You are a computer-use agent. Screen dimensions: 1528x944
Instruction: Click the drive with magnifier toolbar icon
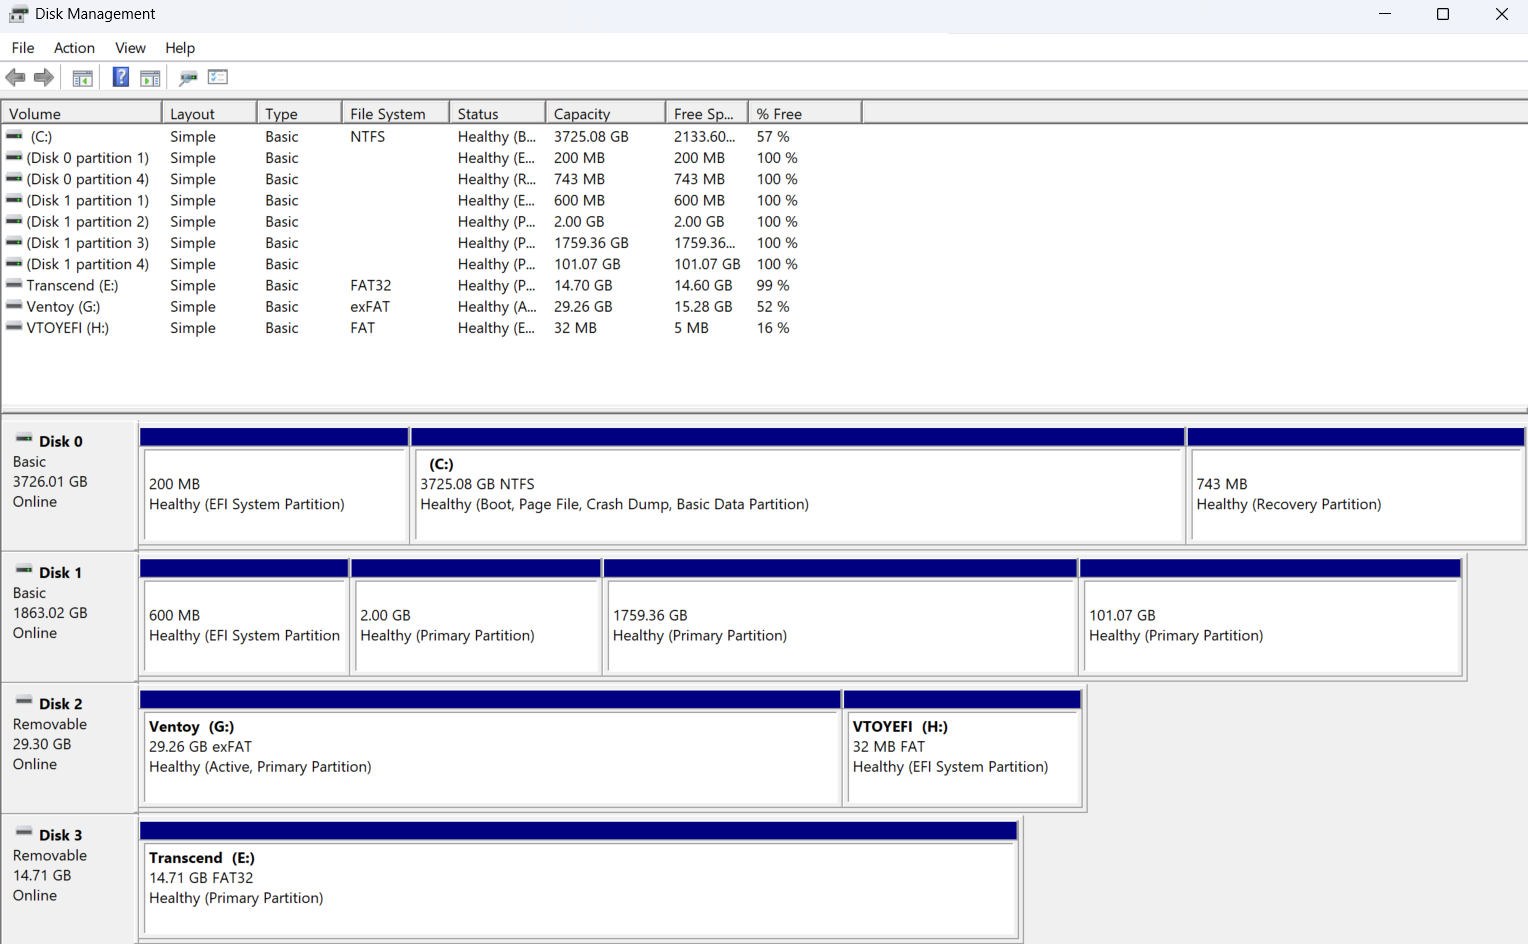(188, 77)
